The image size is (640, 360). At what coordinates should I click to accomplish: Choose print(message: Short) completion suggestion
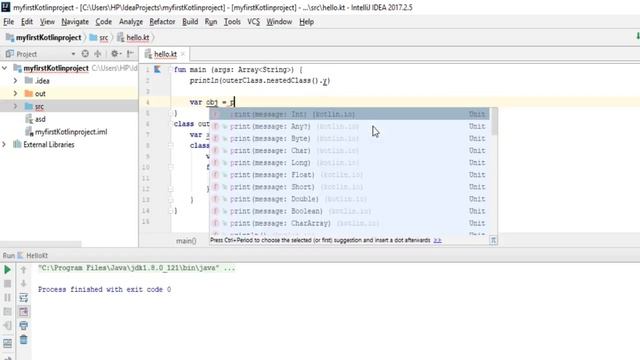(349, 187)
